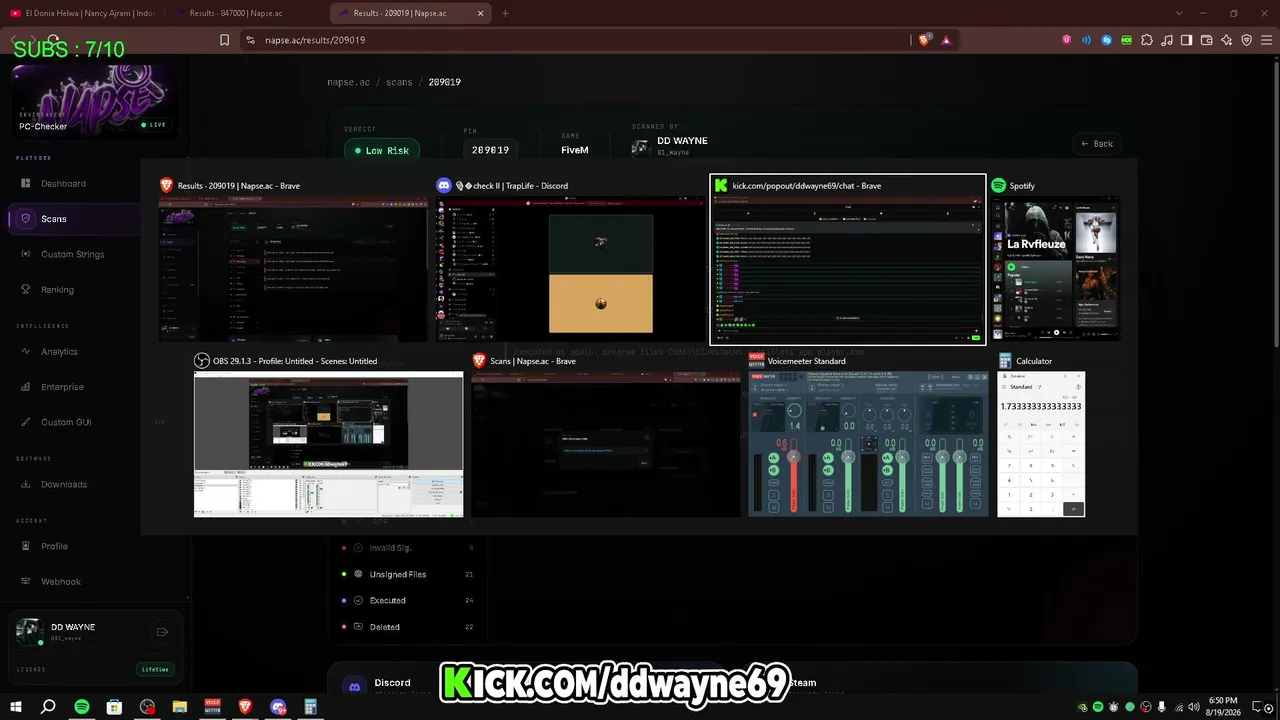Launch Spotify from the taskbar
Viewport: 1280px width, 720px height.
point(82,707)
